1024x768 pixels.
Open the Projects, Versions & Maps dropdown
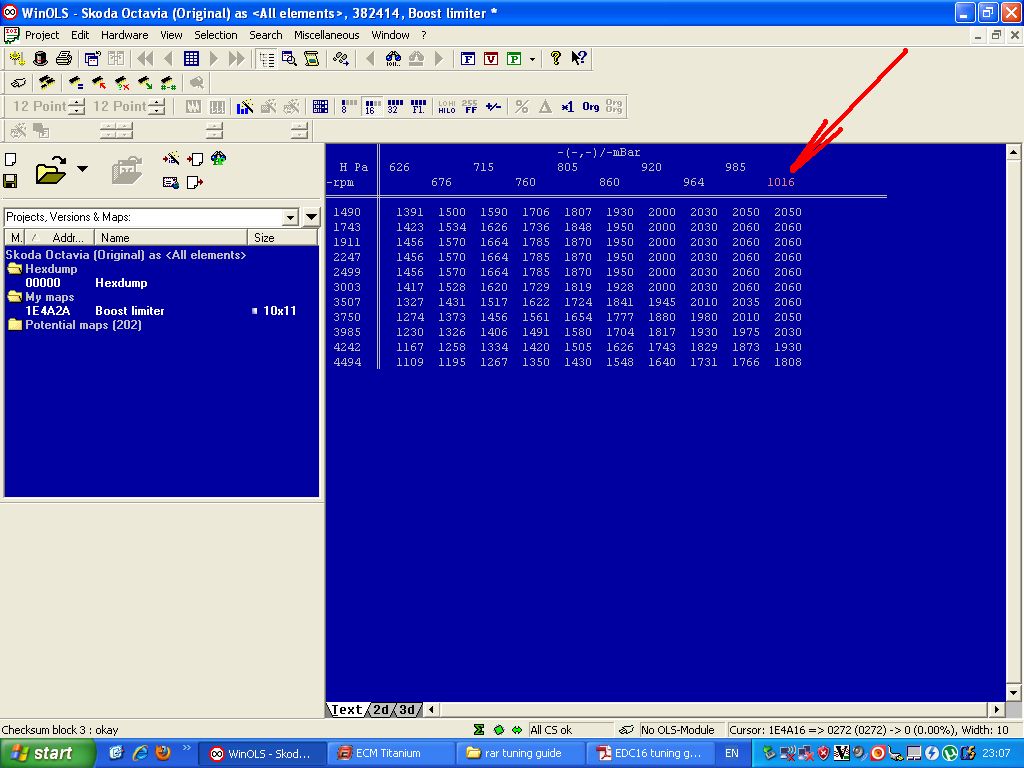[290, 217]
